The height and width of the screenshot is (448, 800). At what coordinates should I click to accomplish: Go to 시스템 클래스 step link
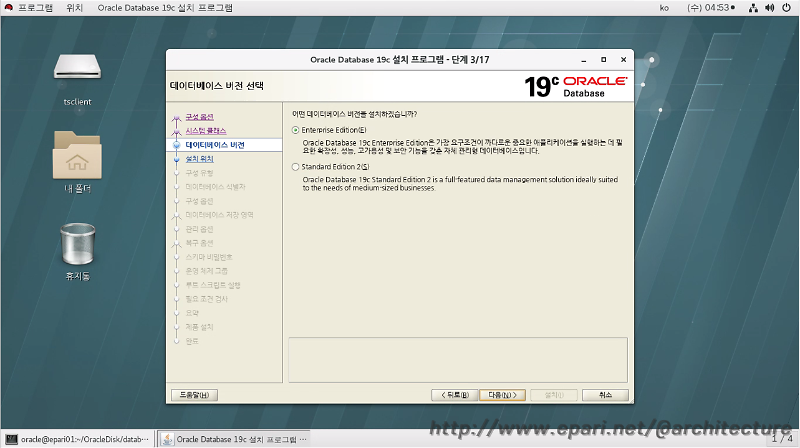206,131
